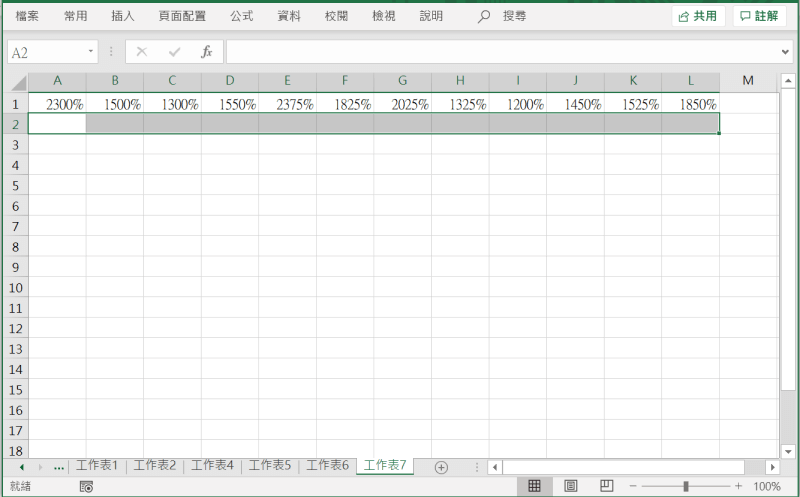The width and height of the screenshot is (800, 497).
Task: Open the Name Box dropdown arrow
Action: click(x=91, y=52)
